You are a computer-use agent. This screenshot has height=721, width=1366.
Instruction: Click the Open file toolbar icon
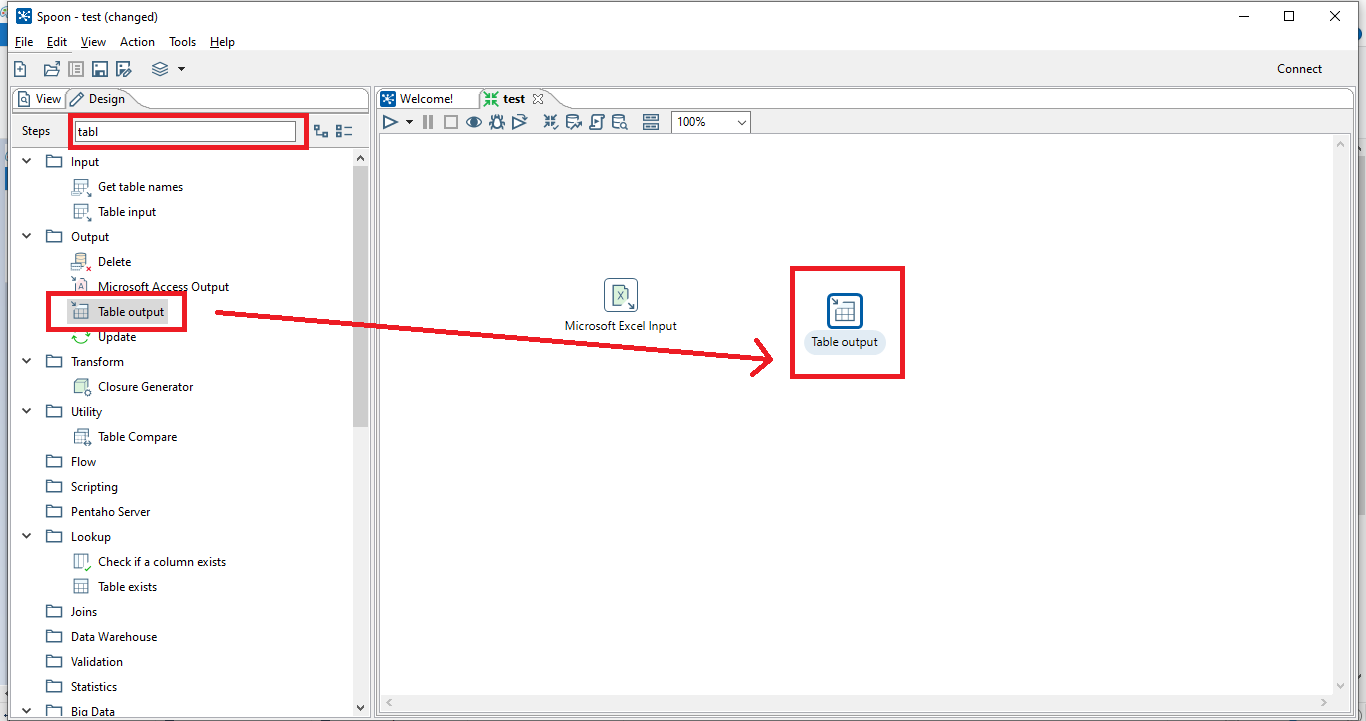(x=52, y=69)
